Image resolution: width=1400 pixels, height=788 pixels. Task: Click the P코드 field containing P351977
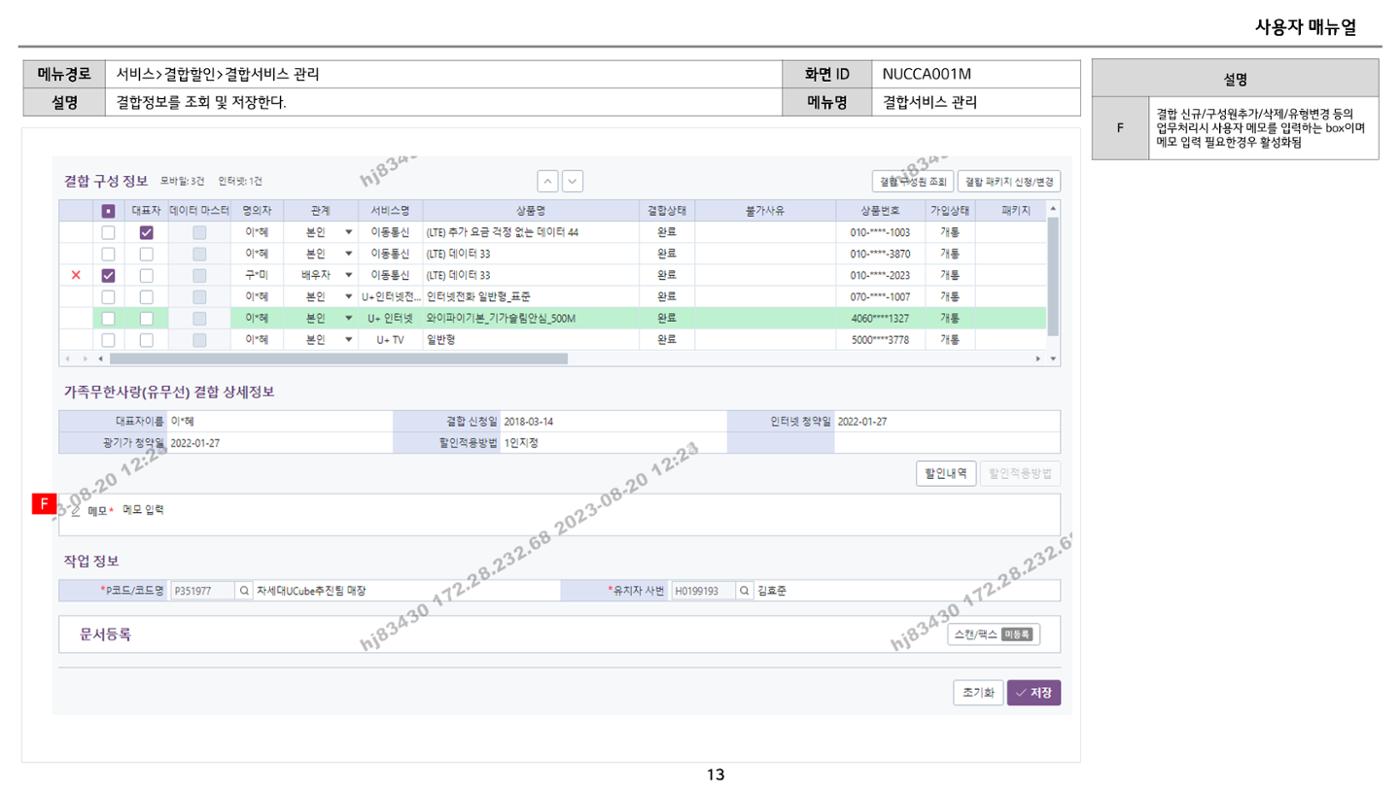[x=203, y=591]
